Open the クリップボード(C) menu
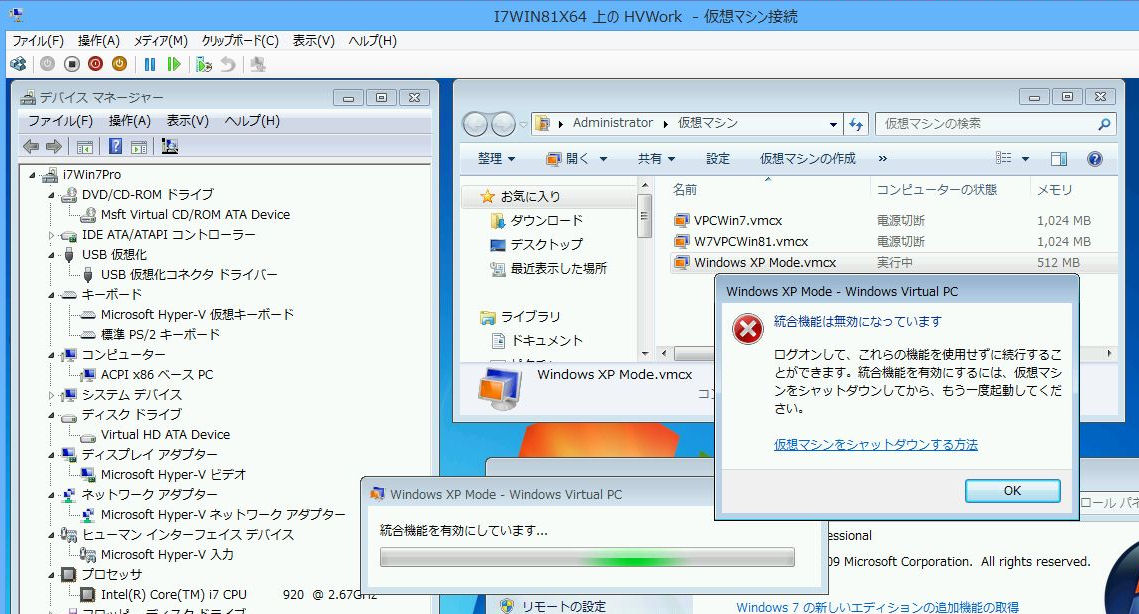This screenshot has height=614, width=1139. [x=240, y=41]
